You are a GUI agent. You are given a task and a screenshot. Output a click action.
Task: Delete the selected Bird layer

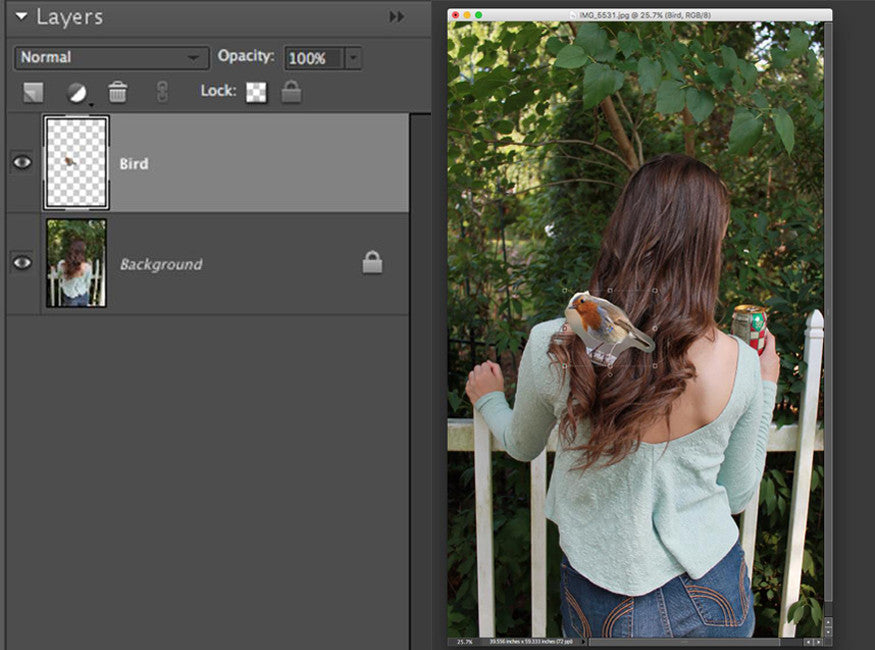click(117, 90)
